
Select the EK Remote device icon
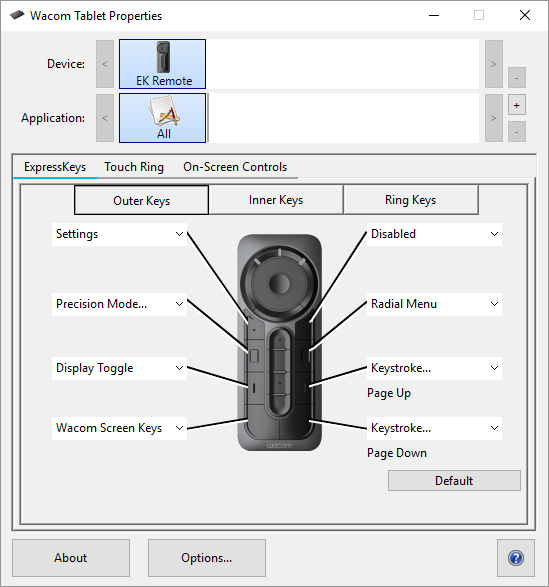163,64
